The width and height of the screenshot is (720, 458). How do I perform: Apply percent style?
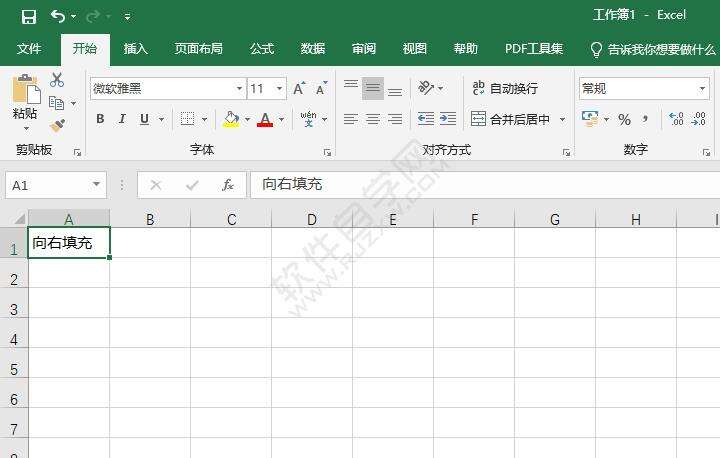pos(624,119)
